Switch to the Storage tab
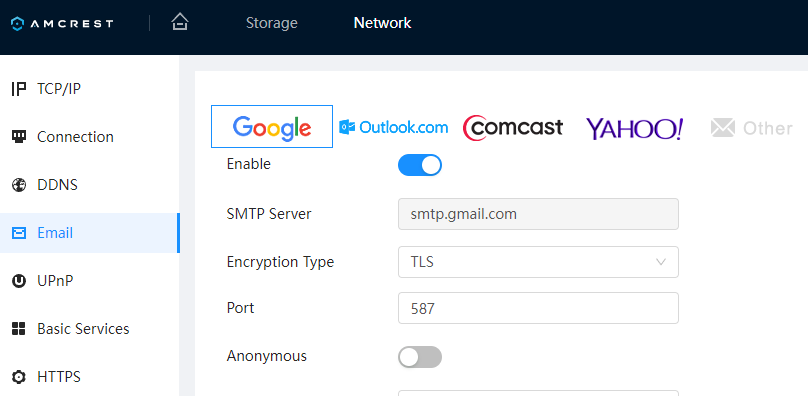The height and width of the screenshot is (396, 808). [272, 23]
